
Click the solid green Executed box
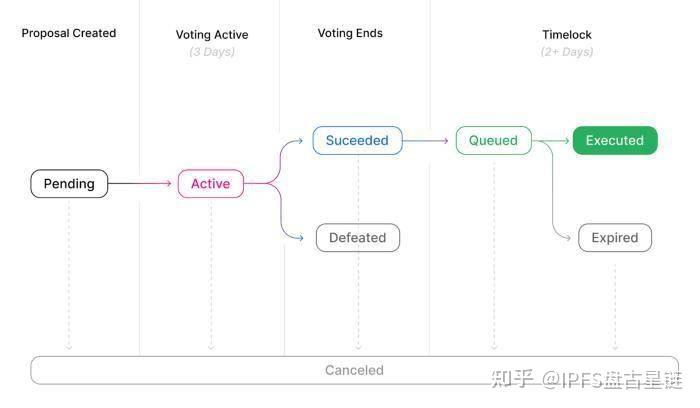pyautogui.click(x=614, y=141)
